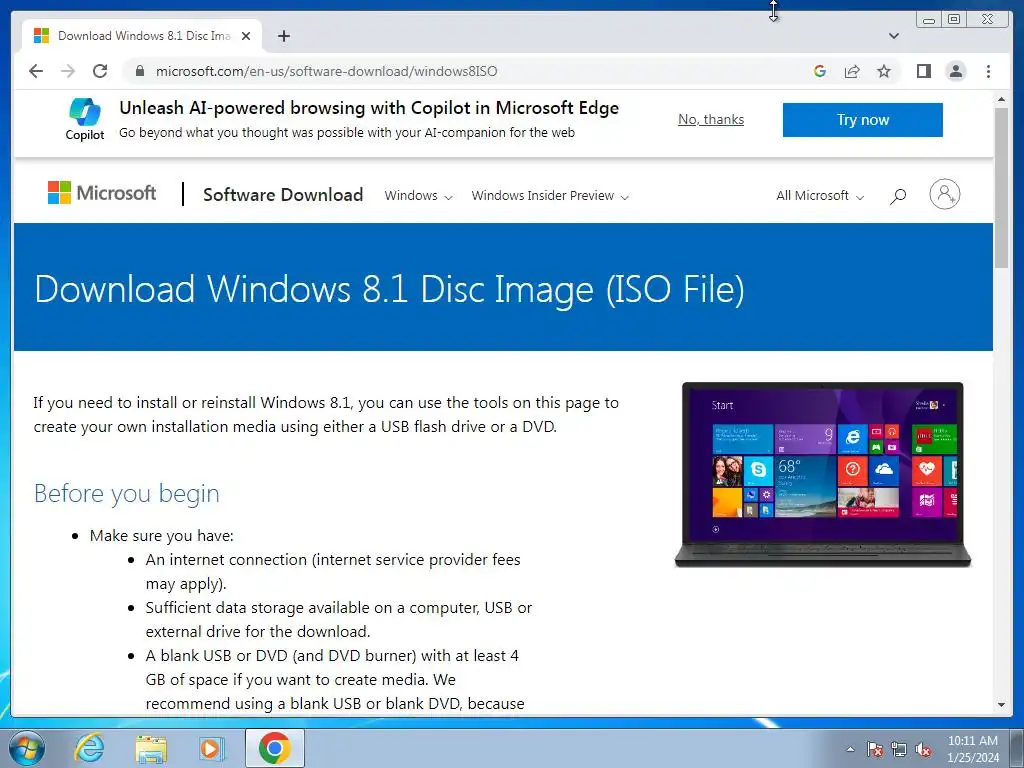Open Microsoft logo home link
Screen dimensions: 1024x768
coord(102,193)
